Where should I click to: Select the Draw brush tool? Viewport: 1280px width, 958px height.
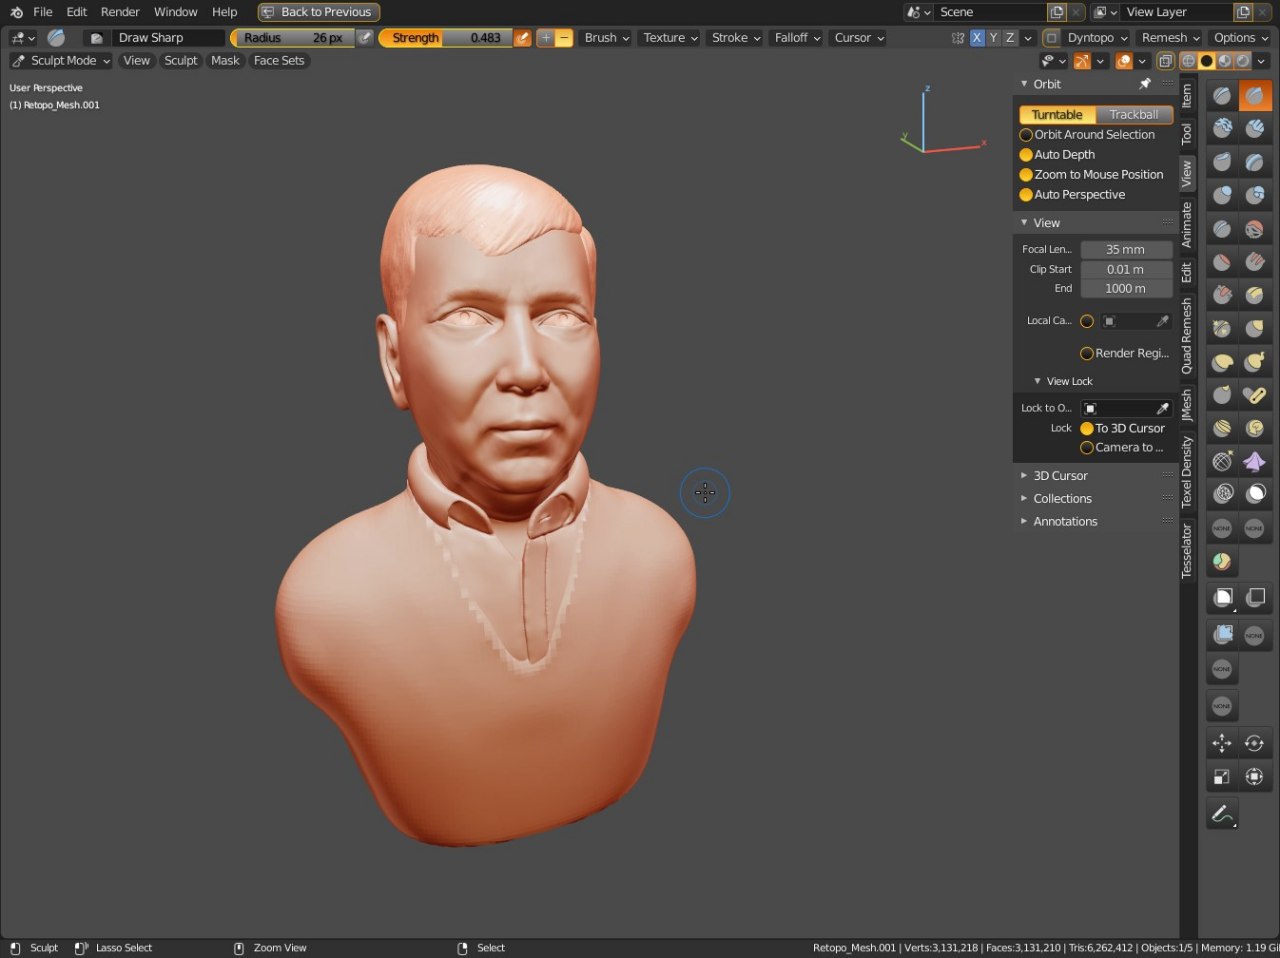[1222, 96]
